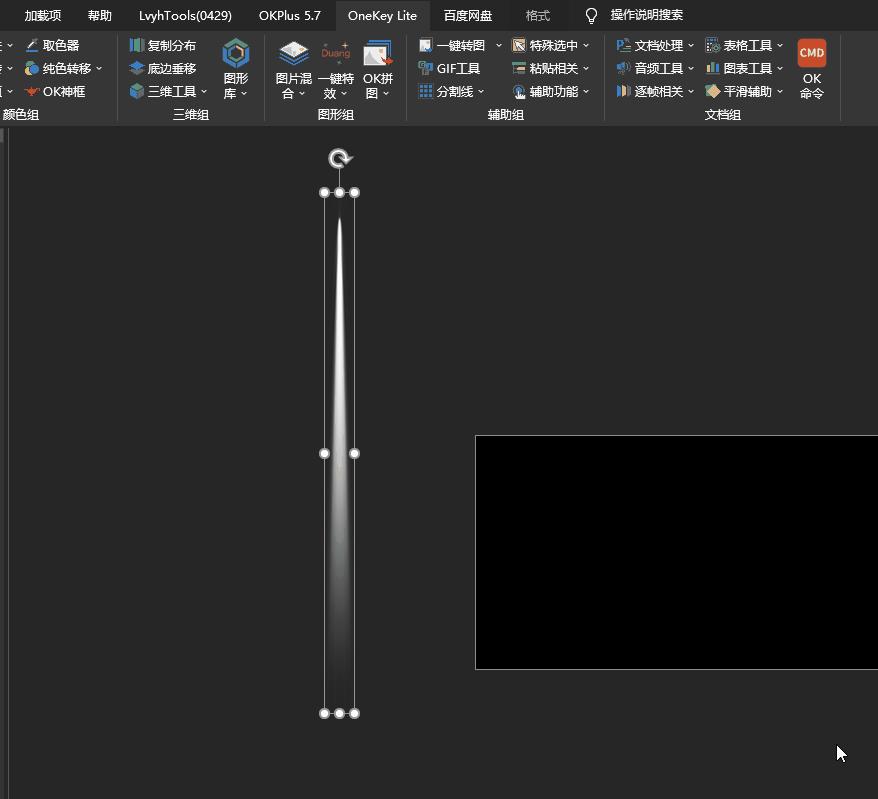Select the 取色器 color picker tool
The image size is (878, 799).
point(52,45)
